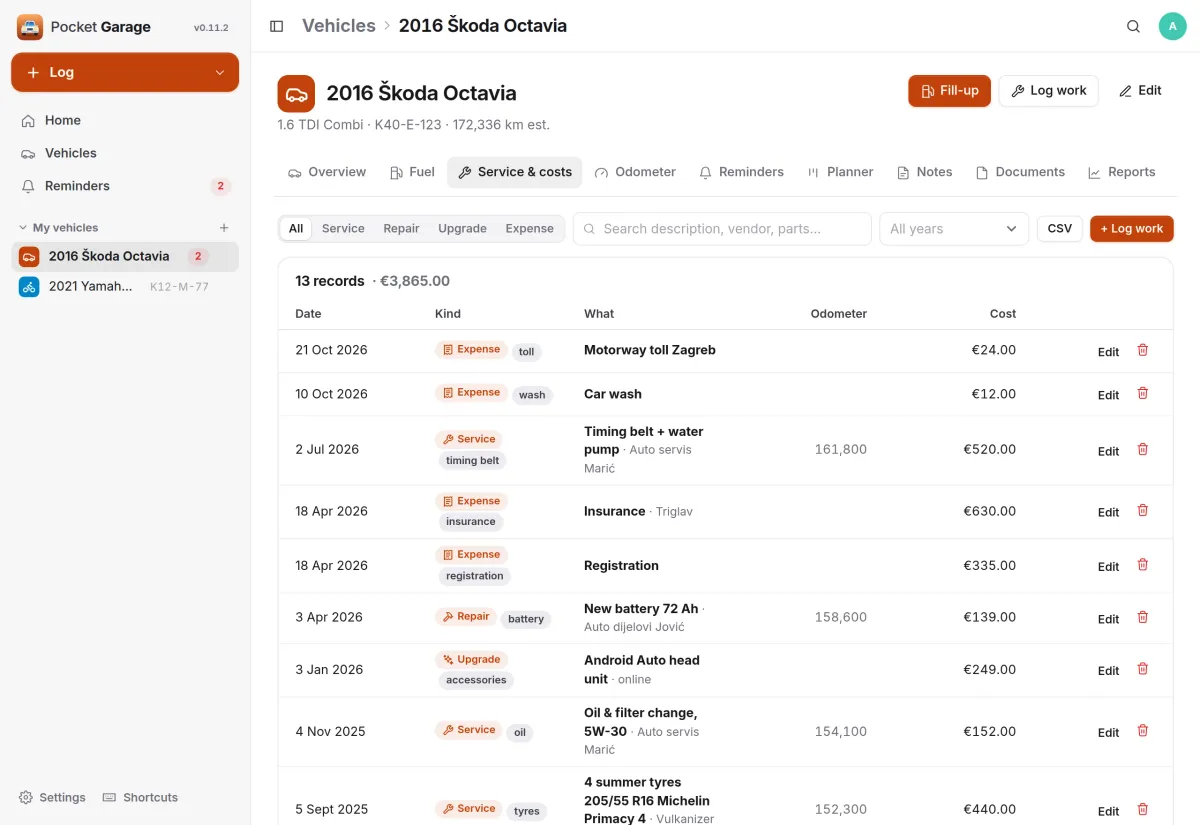Open Shortcuts keyboard item

coord(141,797)
